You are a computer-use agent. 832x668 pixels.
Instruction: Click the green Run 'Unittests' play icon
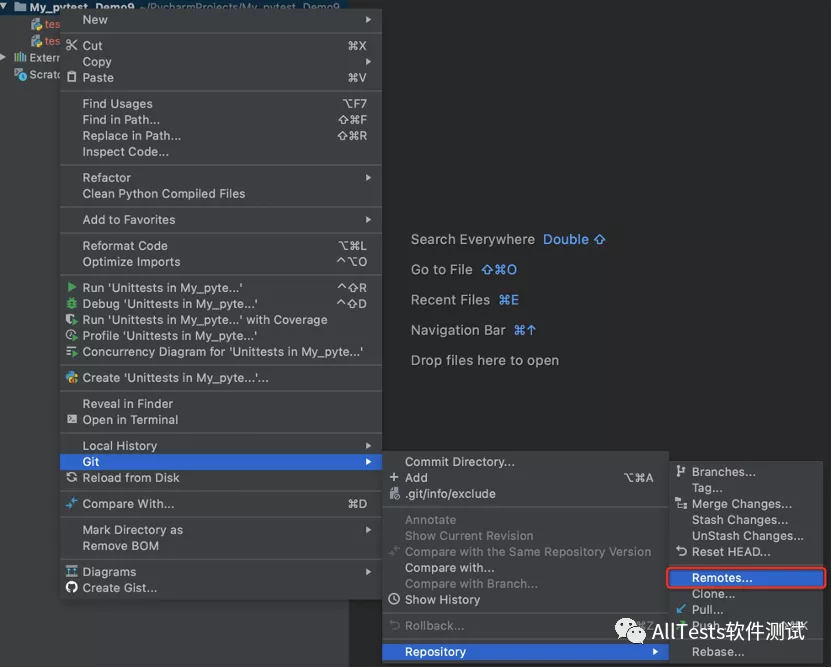[x=72, y=288]
